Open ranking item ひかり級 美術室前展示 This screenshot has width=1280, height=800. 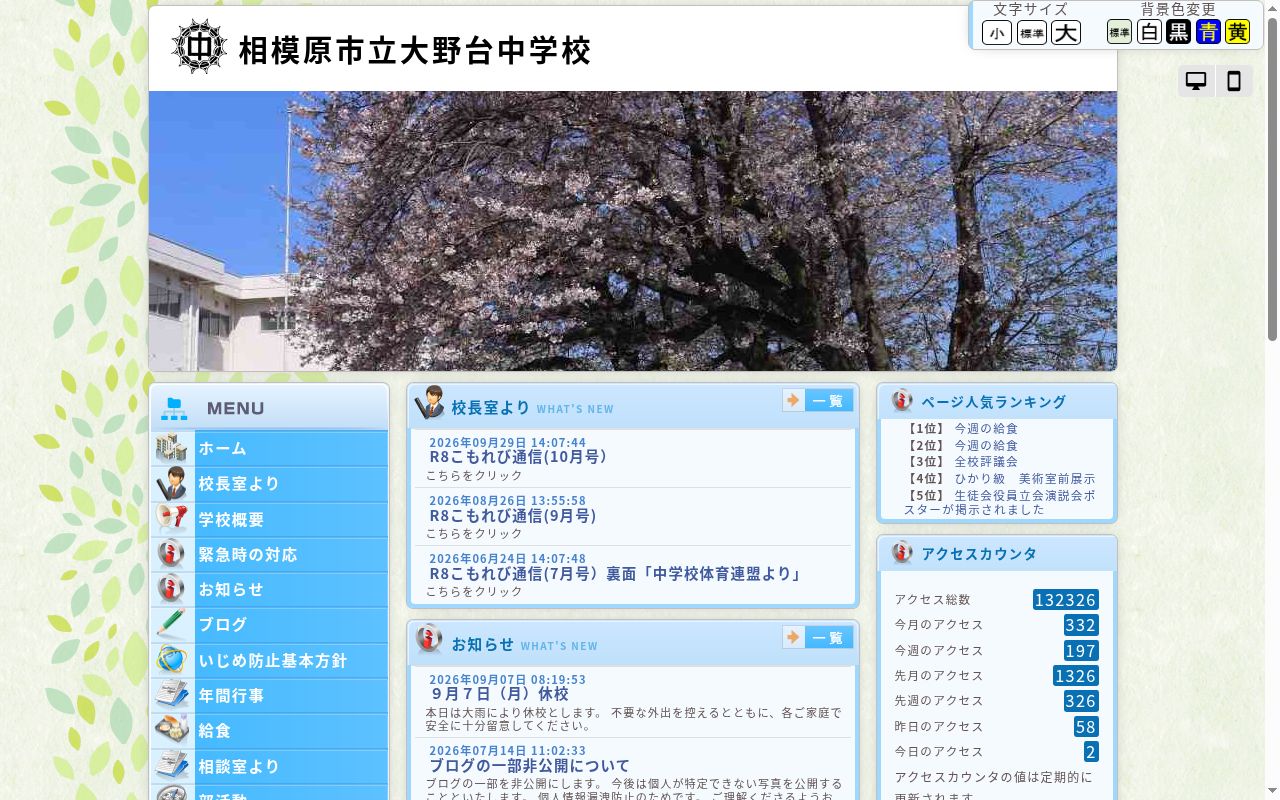pyautogui.click(x=1025, y=479)
